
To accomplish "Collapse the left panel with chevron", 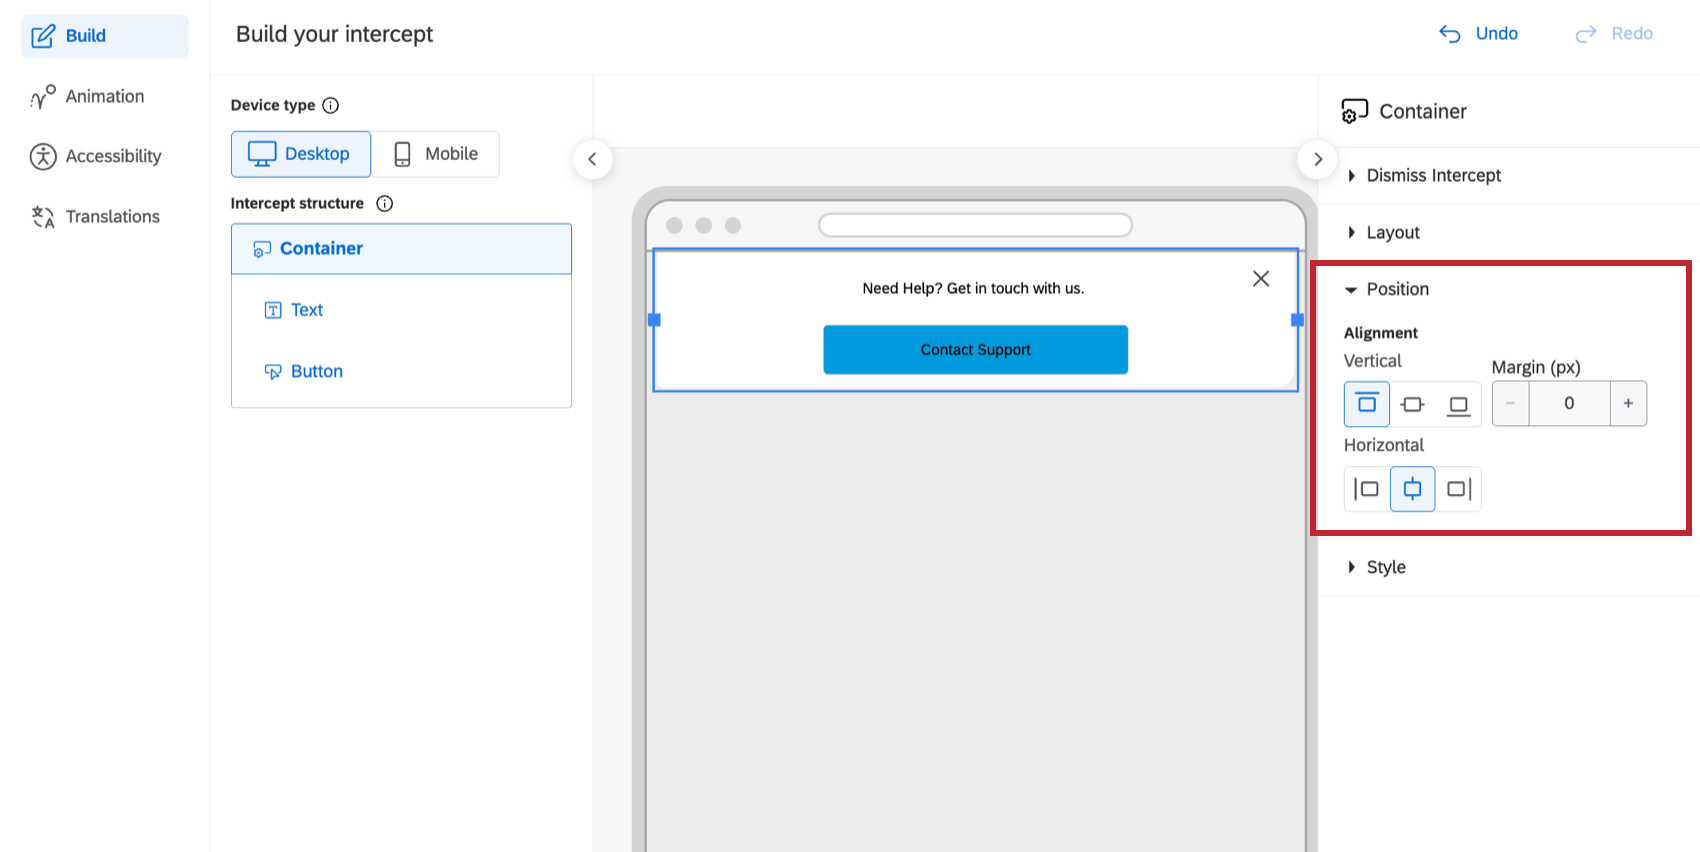I will (592, 159).
